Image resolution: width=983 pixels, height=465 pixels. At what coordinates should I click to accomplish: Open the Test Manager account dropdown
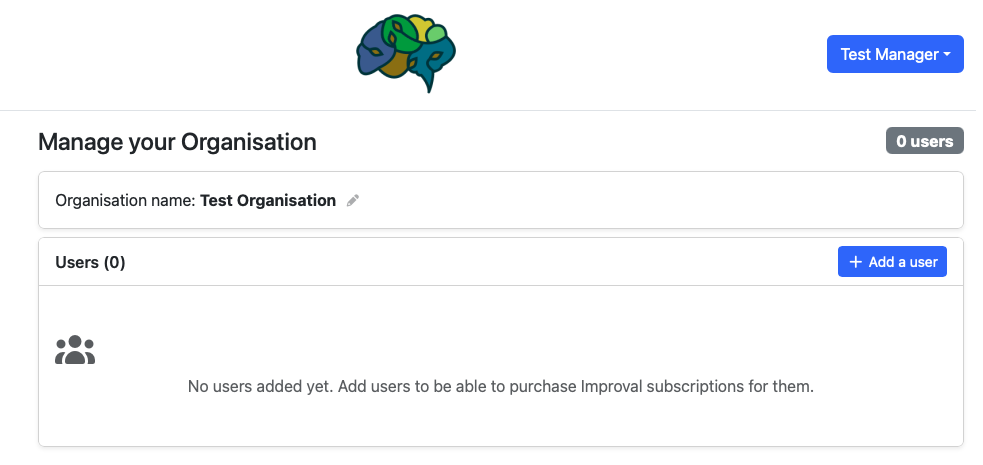point(894,55)
